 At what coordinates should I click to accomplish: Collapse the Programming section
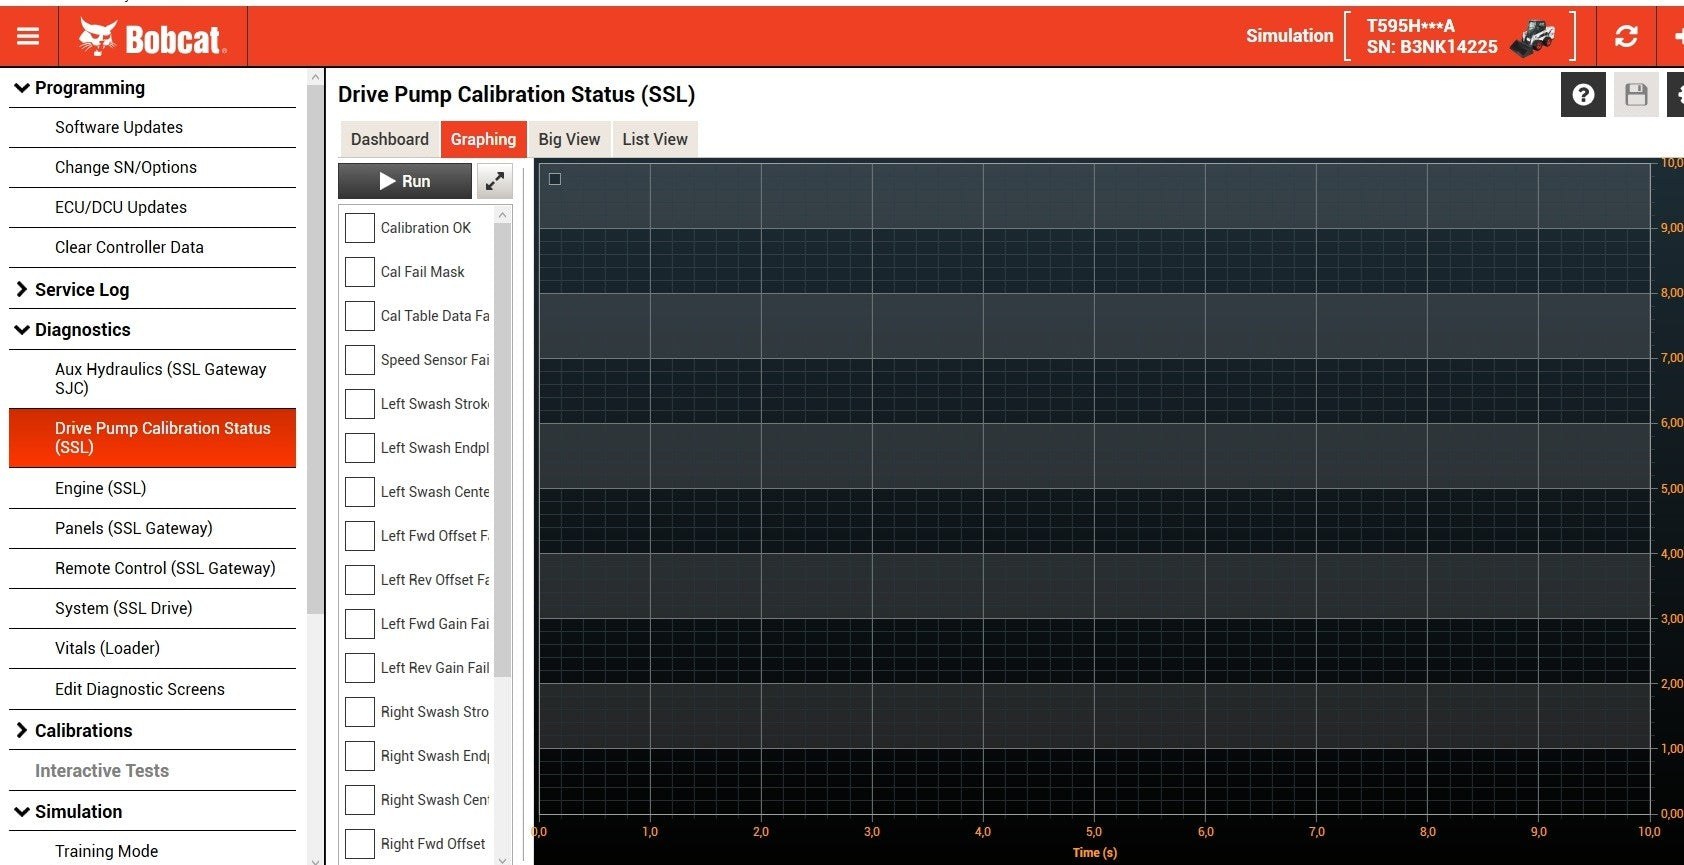click(21, 88)
